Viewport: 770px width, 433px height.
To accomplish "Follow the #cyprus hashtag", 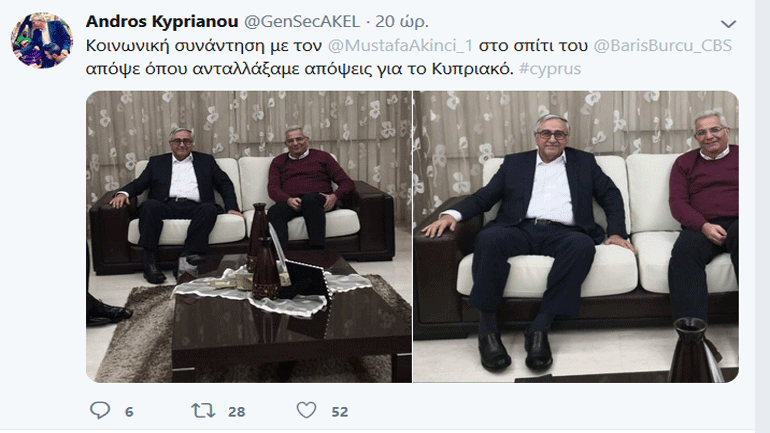I will click(550, 69).
